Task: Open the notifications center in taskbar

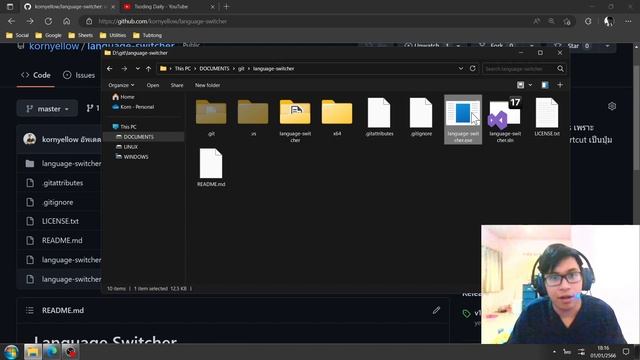Action: (626, 351)
